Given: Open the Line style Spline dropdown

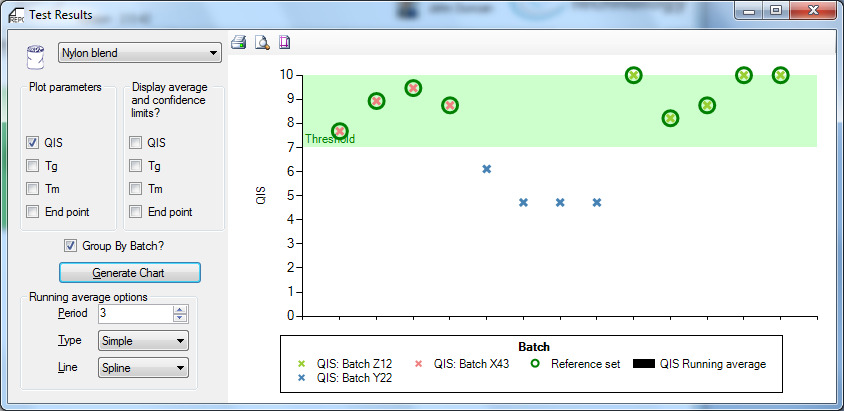Looking at the screenshot, I should point(143,368).
